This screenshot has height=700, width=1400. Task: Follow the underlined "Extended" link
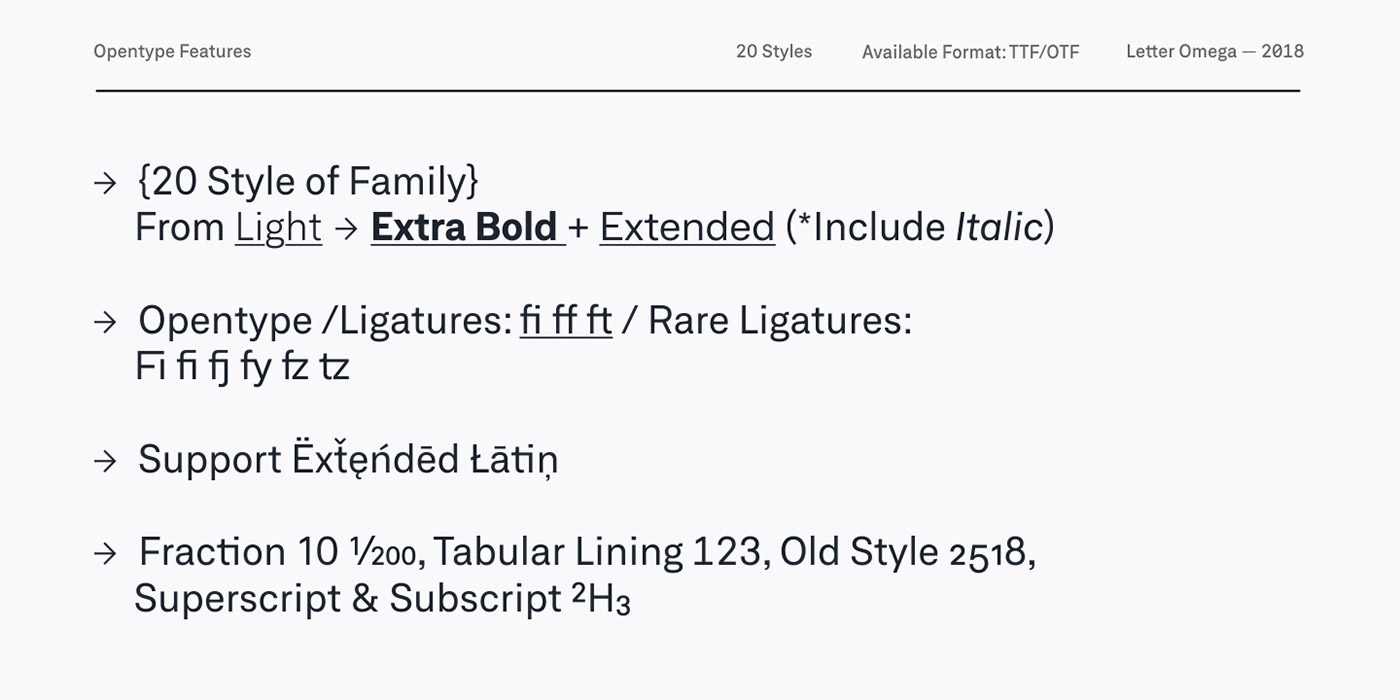pos(687,228)
